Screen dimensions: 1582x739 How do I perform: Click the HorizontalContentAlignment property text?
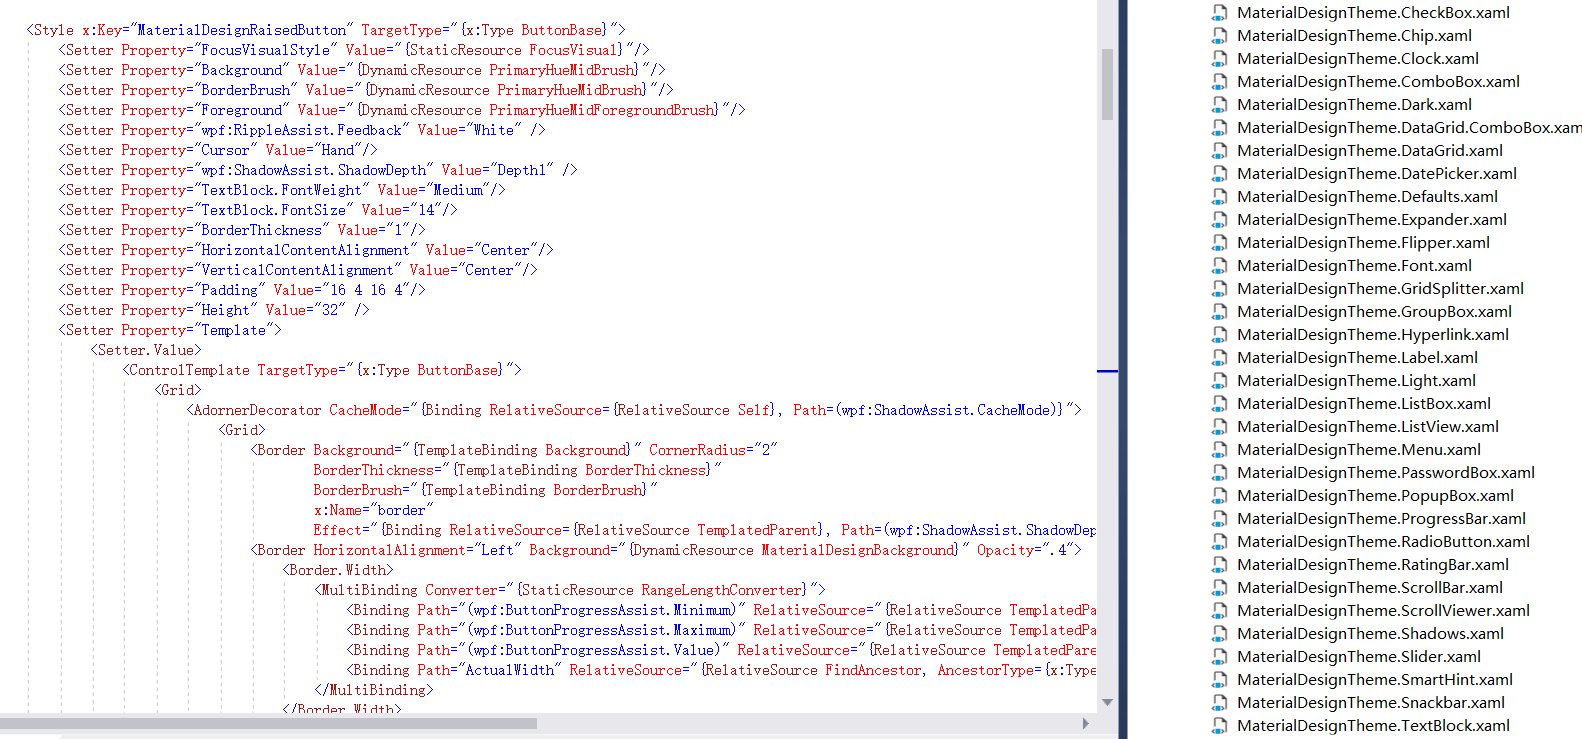pyautogui.click(x=305, y=250)
